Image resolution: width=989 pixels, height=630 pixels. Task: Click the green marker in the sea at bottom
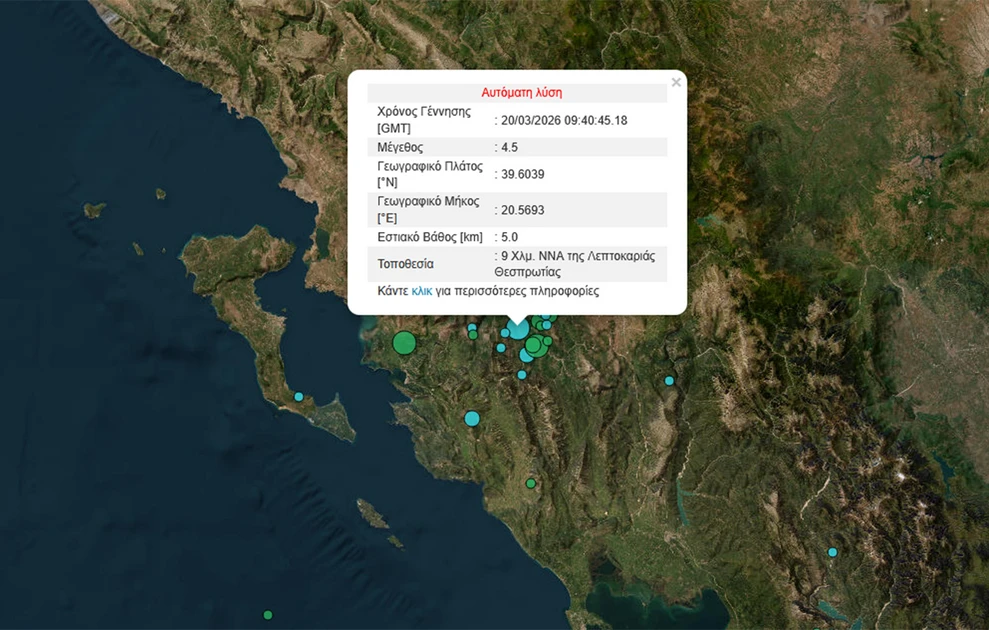[268, 614]
